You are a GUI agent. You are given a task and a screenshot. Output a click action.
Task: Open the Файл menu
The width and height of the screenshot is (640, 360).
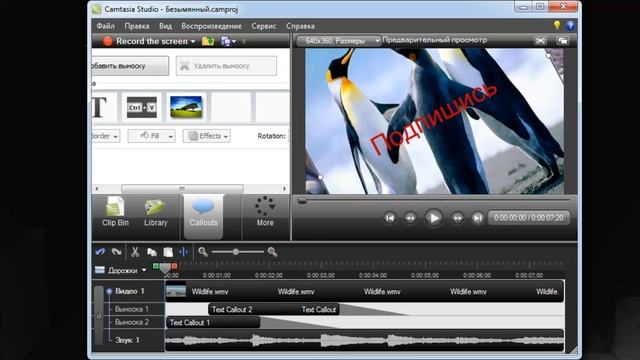click(105, 26)
